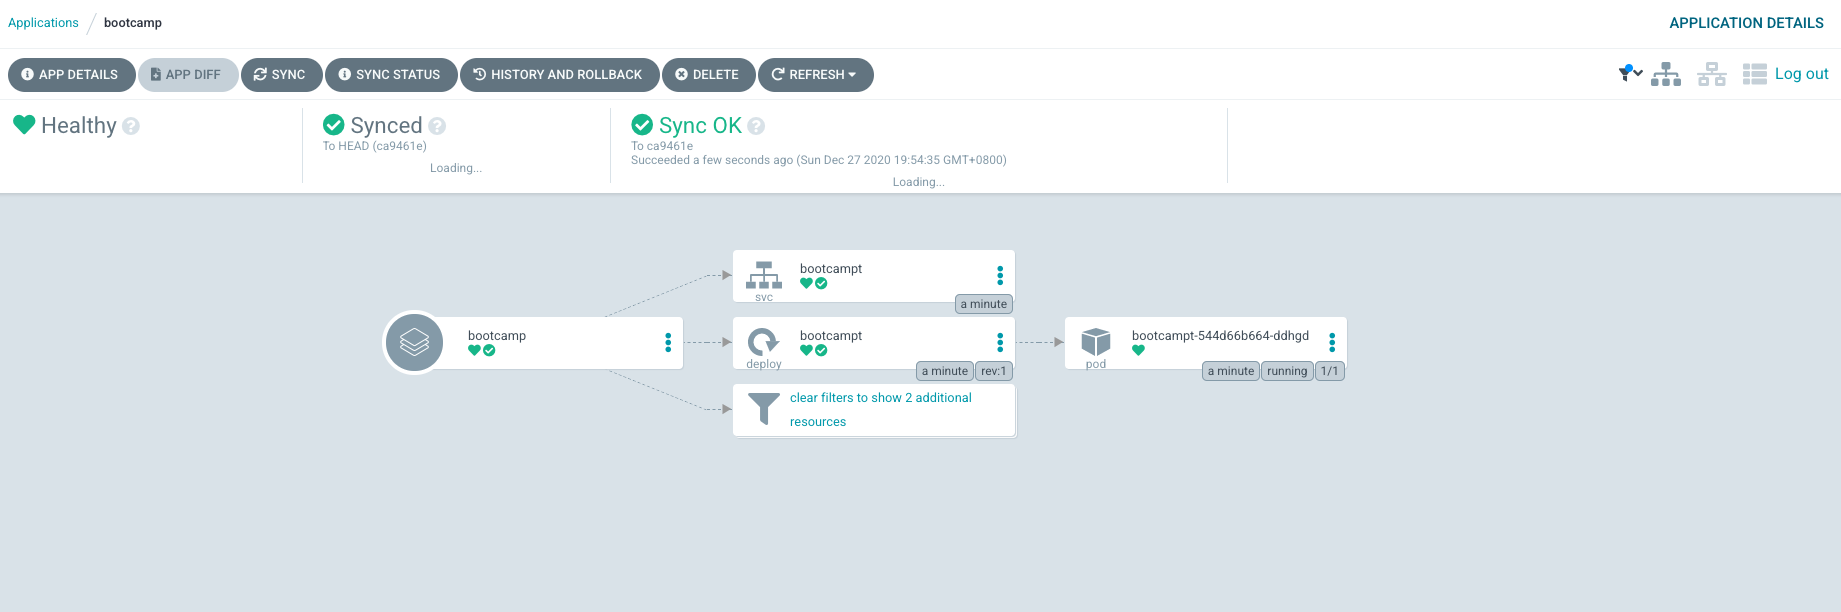1841x612 pixels.
Task: Open kebab menu on bootcamp application node
Action: click(x=668, y=343)
